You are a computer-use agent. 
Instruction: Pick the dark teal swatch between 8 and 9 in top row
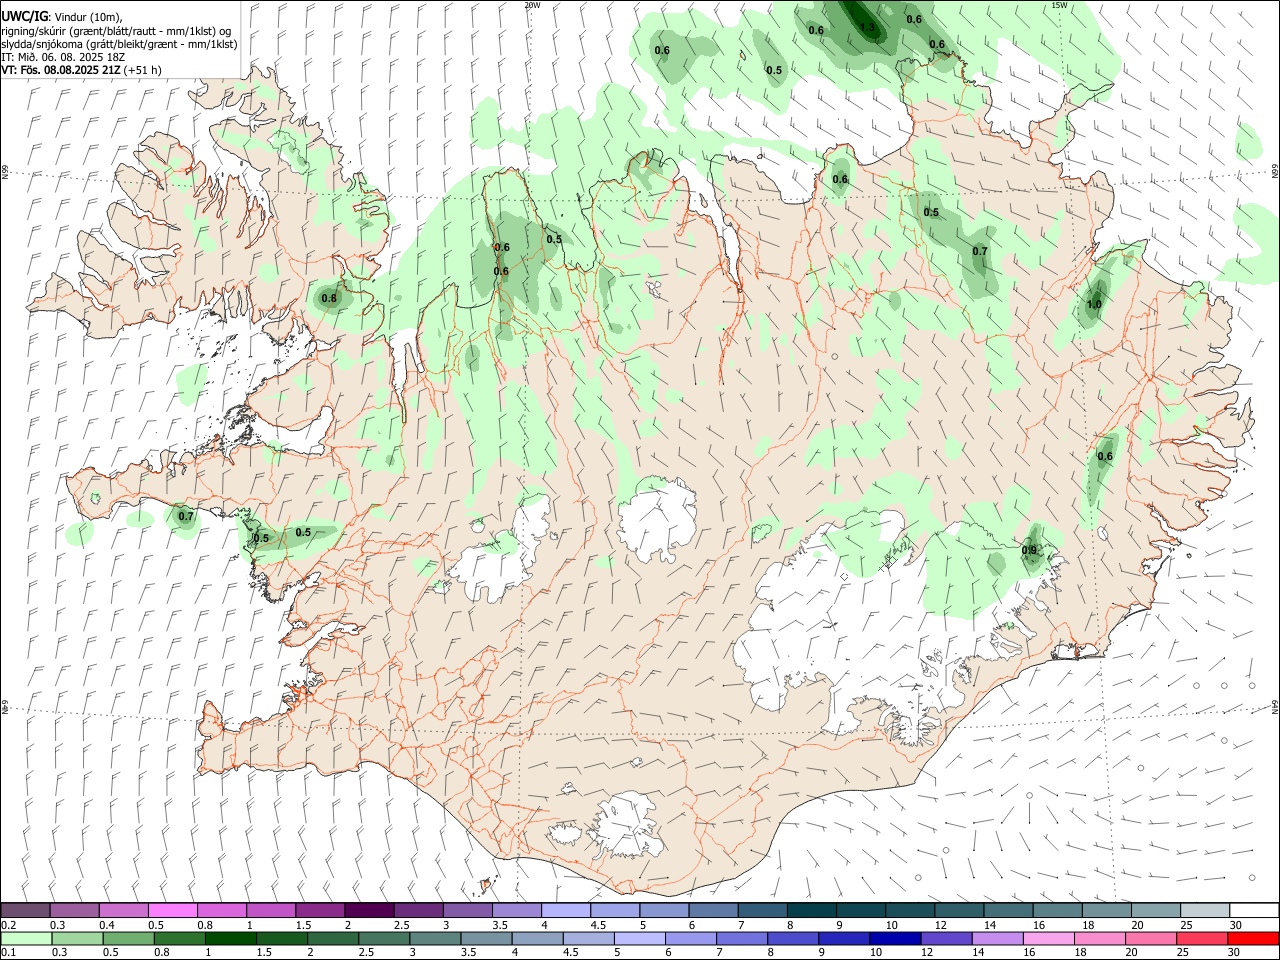click(x=811, y=910)
